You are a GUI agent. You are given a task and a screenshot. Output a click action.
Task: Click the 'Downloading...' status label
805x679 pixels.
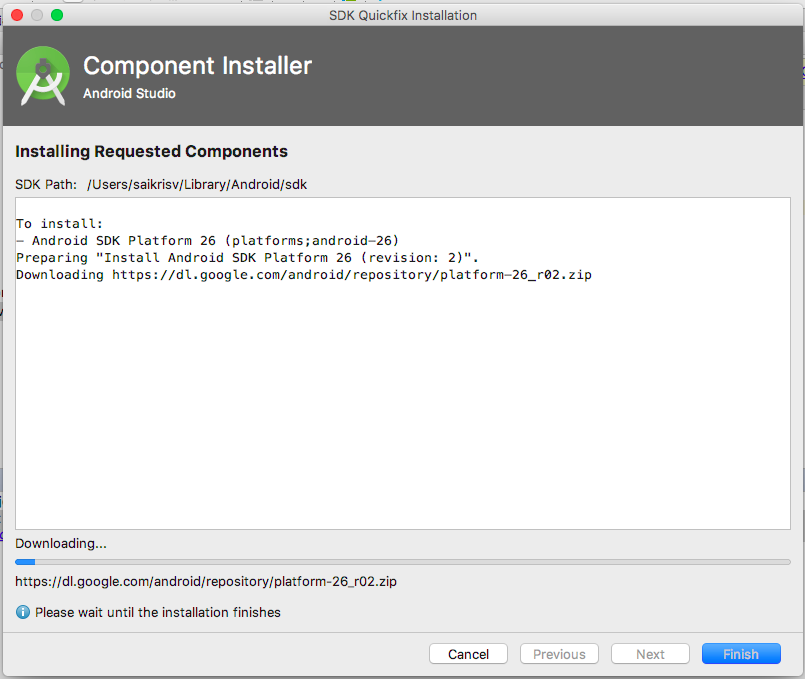[x=61, y=544]
